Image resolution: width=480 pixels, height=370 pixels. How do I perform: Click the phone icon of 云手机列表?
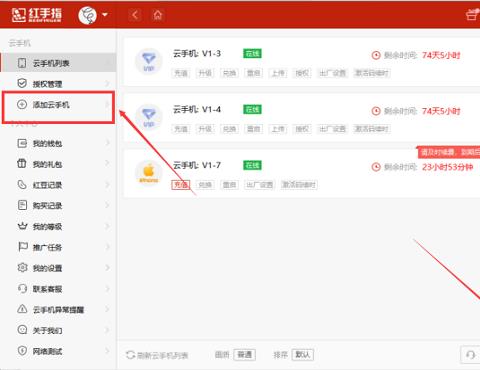point(22,63)
